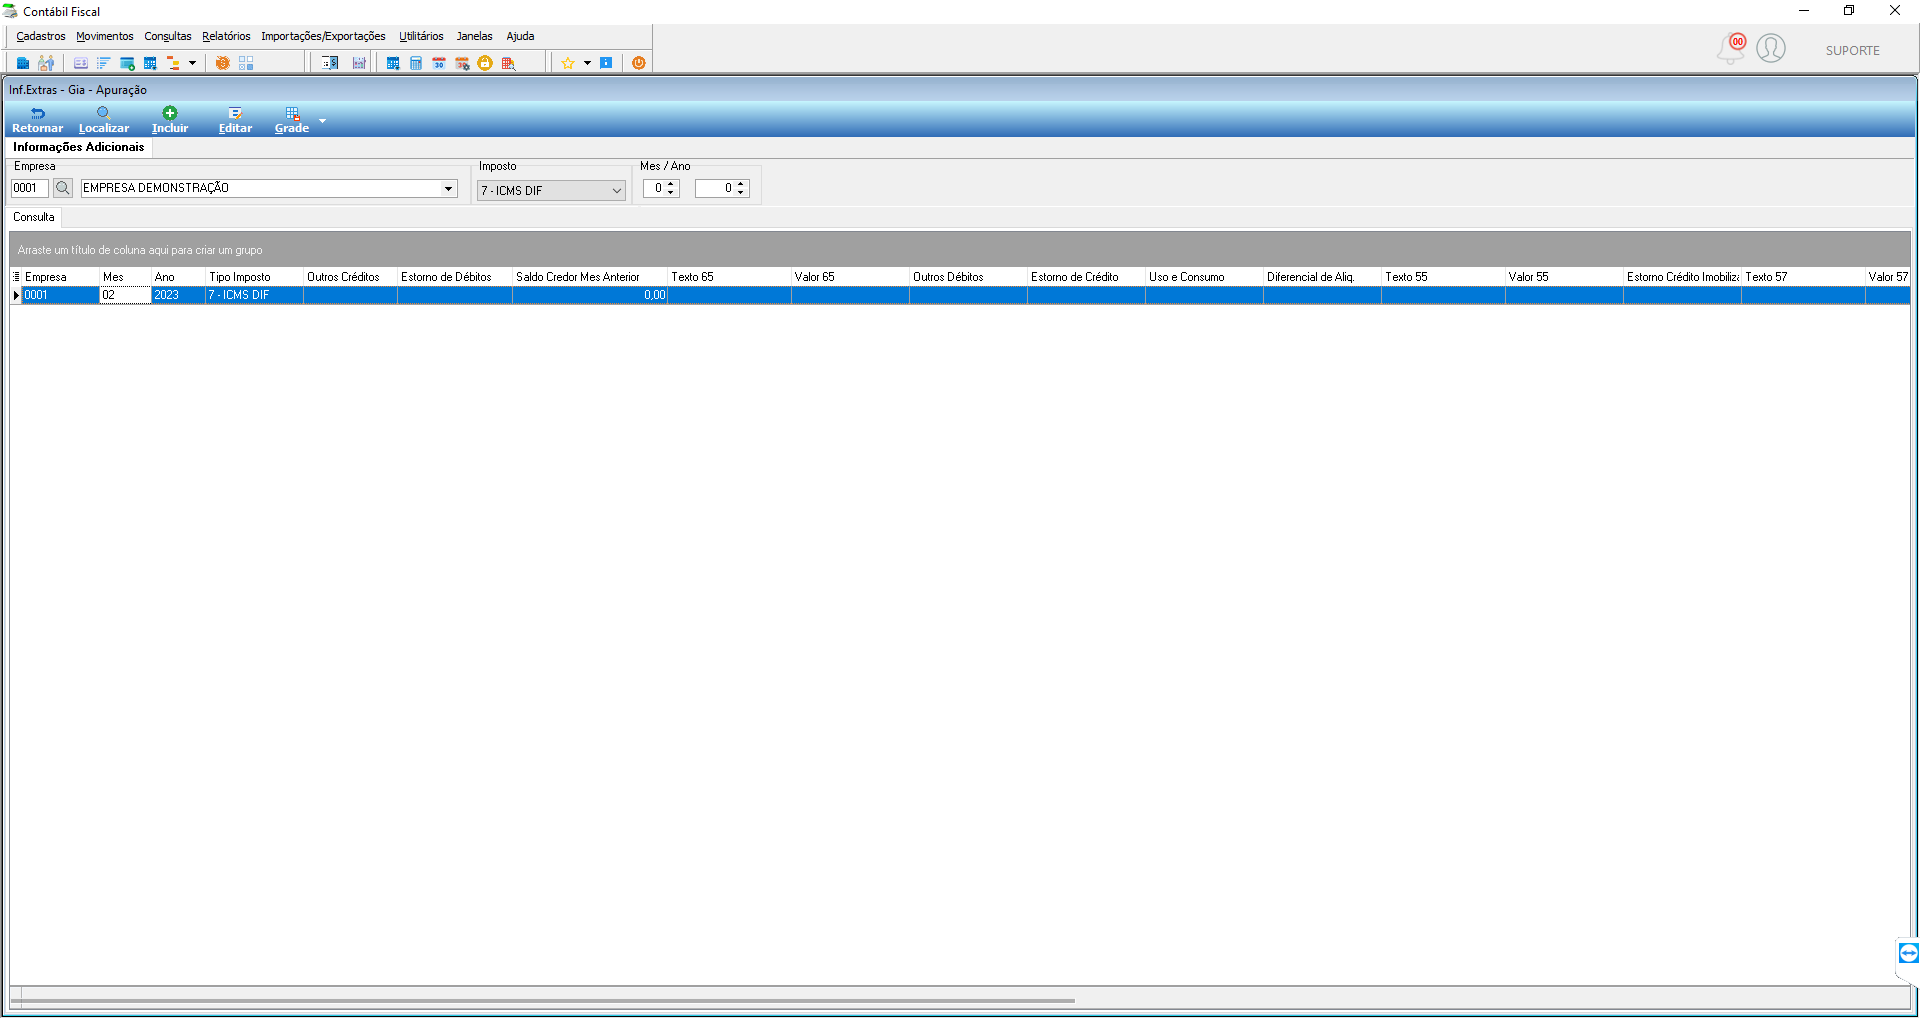Click the Uso e Consumo column header
The width and height of the screenshot is (1920, 1018).
point(1204,277)
